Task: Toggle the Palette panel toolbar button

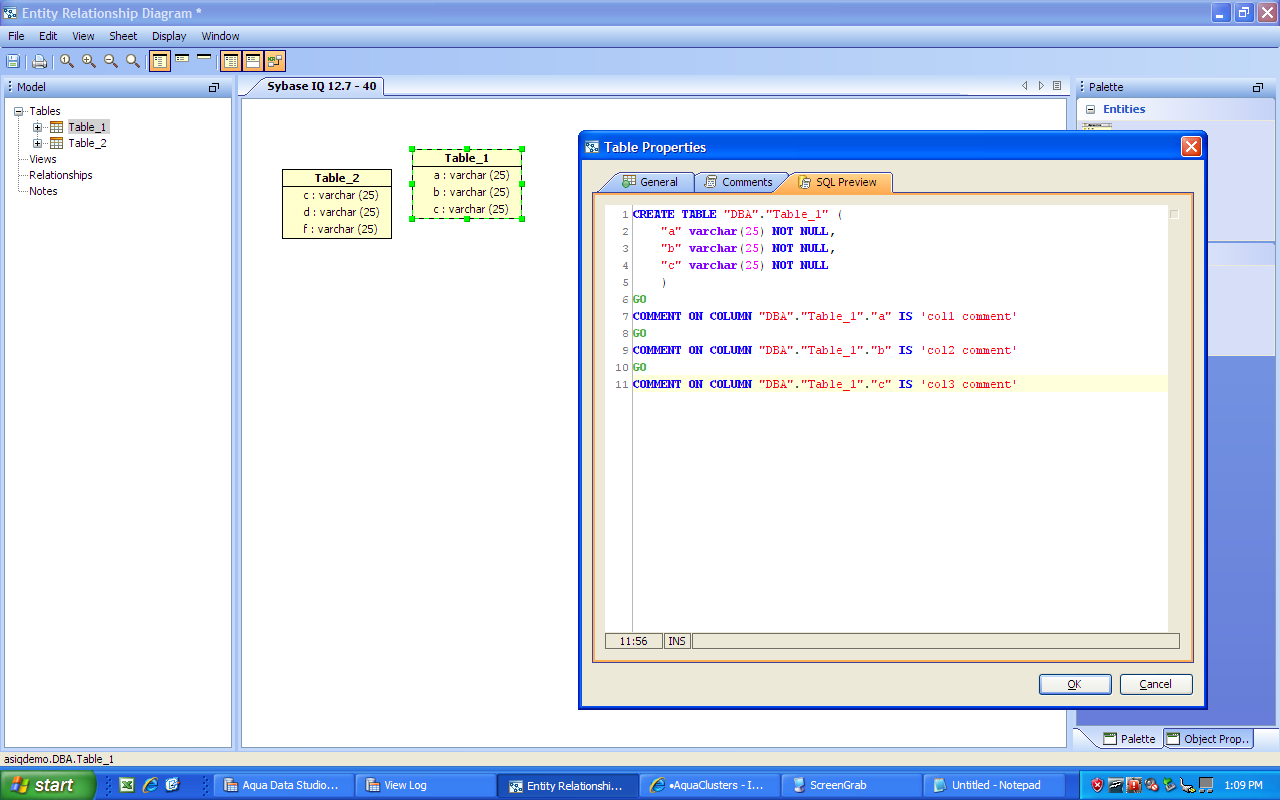Action: pyautogui.click(x=253, y=61)
